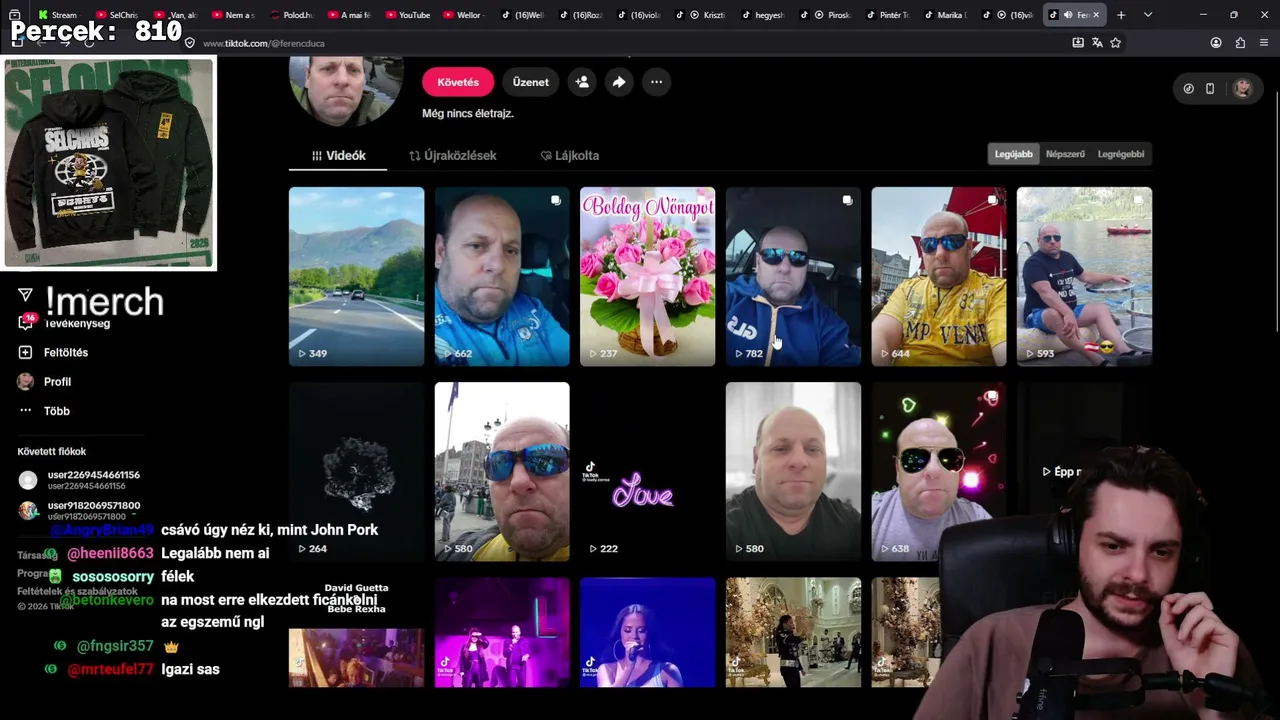Open the browser account icon
Screen dimensions: 1280x720
tap(1216, 43)
